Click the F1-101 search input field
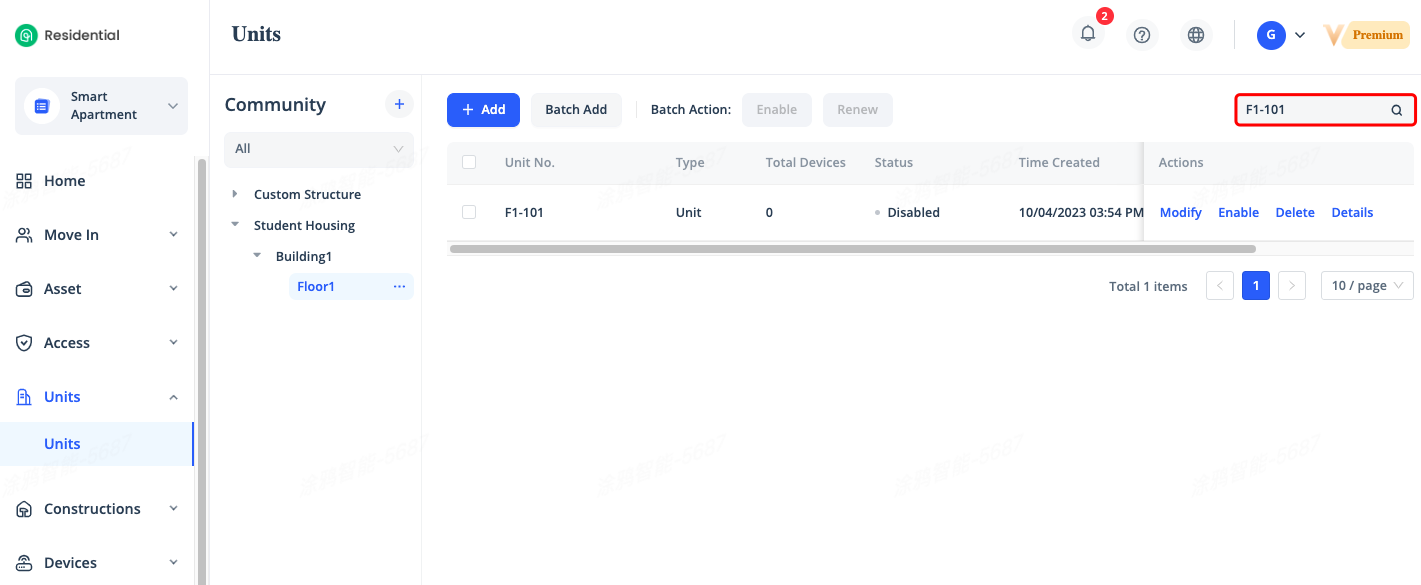 pos(1310,110)
